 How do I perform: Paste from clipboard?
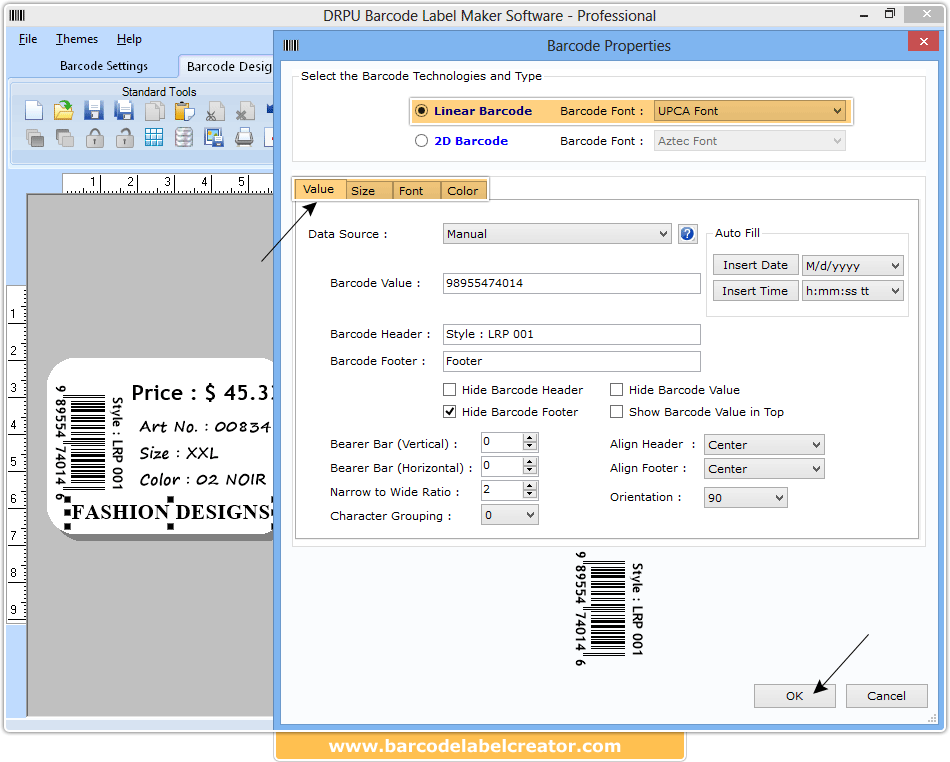click(x=184, y=110)
